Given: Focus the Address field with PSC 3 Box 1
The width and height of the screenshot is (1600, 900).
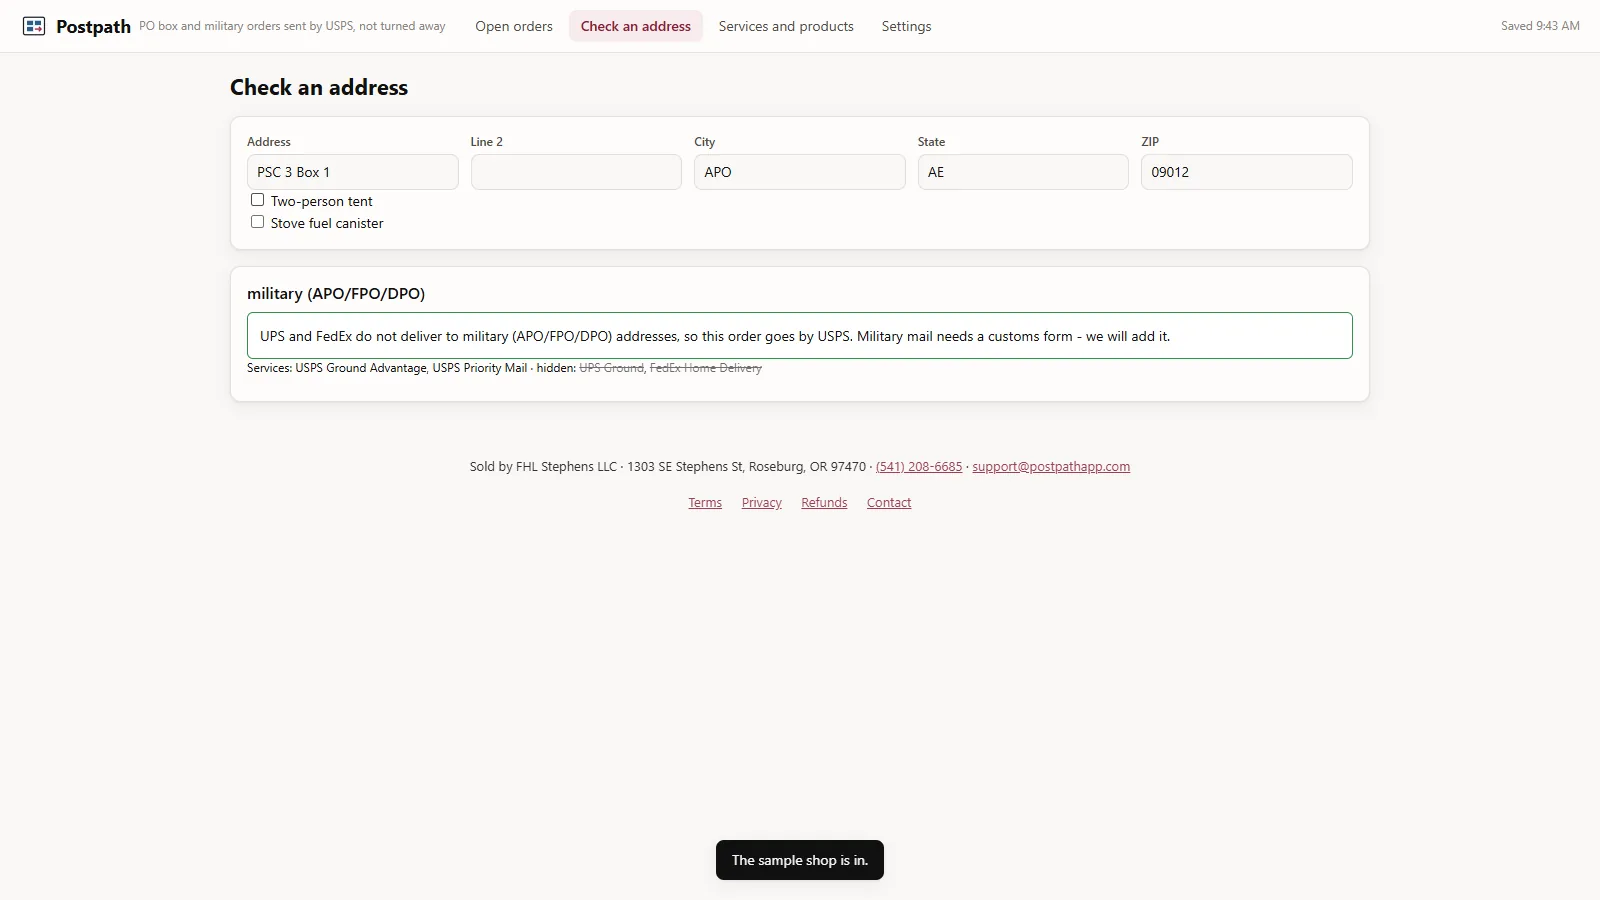Looking at the screenshot, I should coord(352,172).
